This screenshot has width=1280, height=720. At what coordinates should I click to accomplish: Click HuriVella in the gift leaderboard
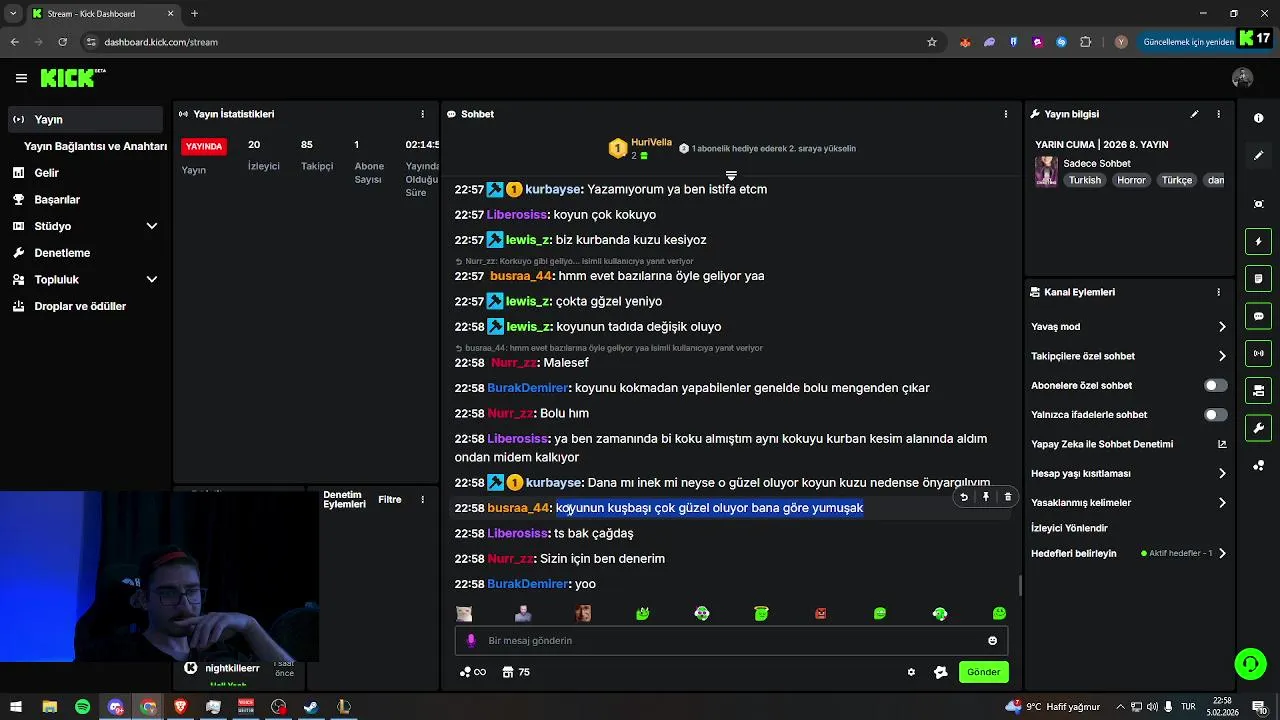[651, 143]
